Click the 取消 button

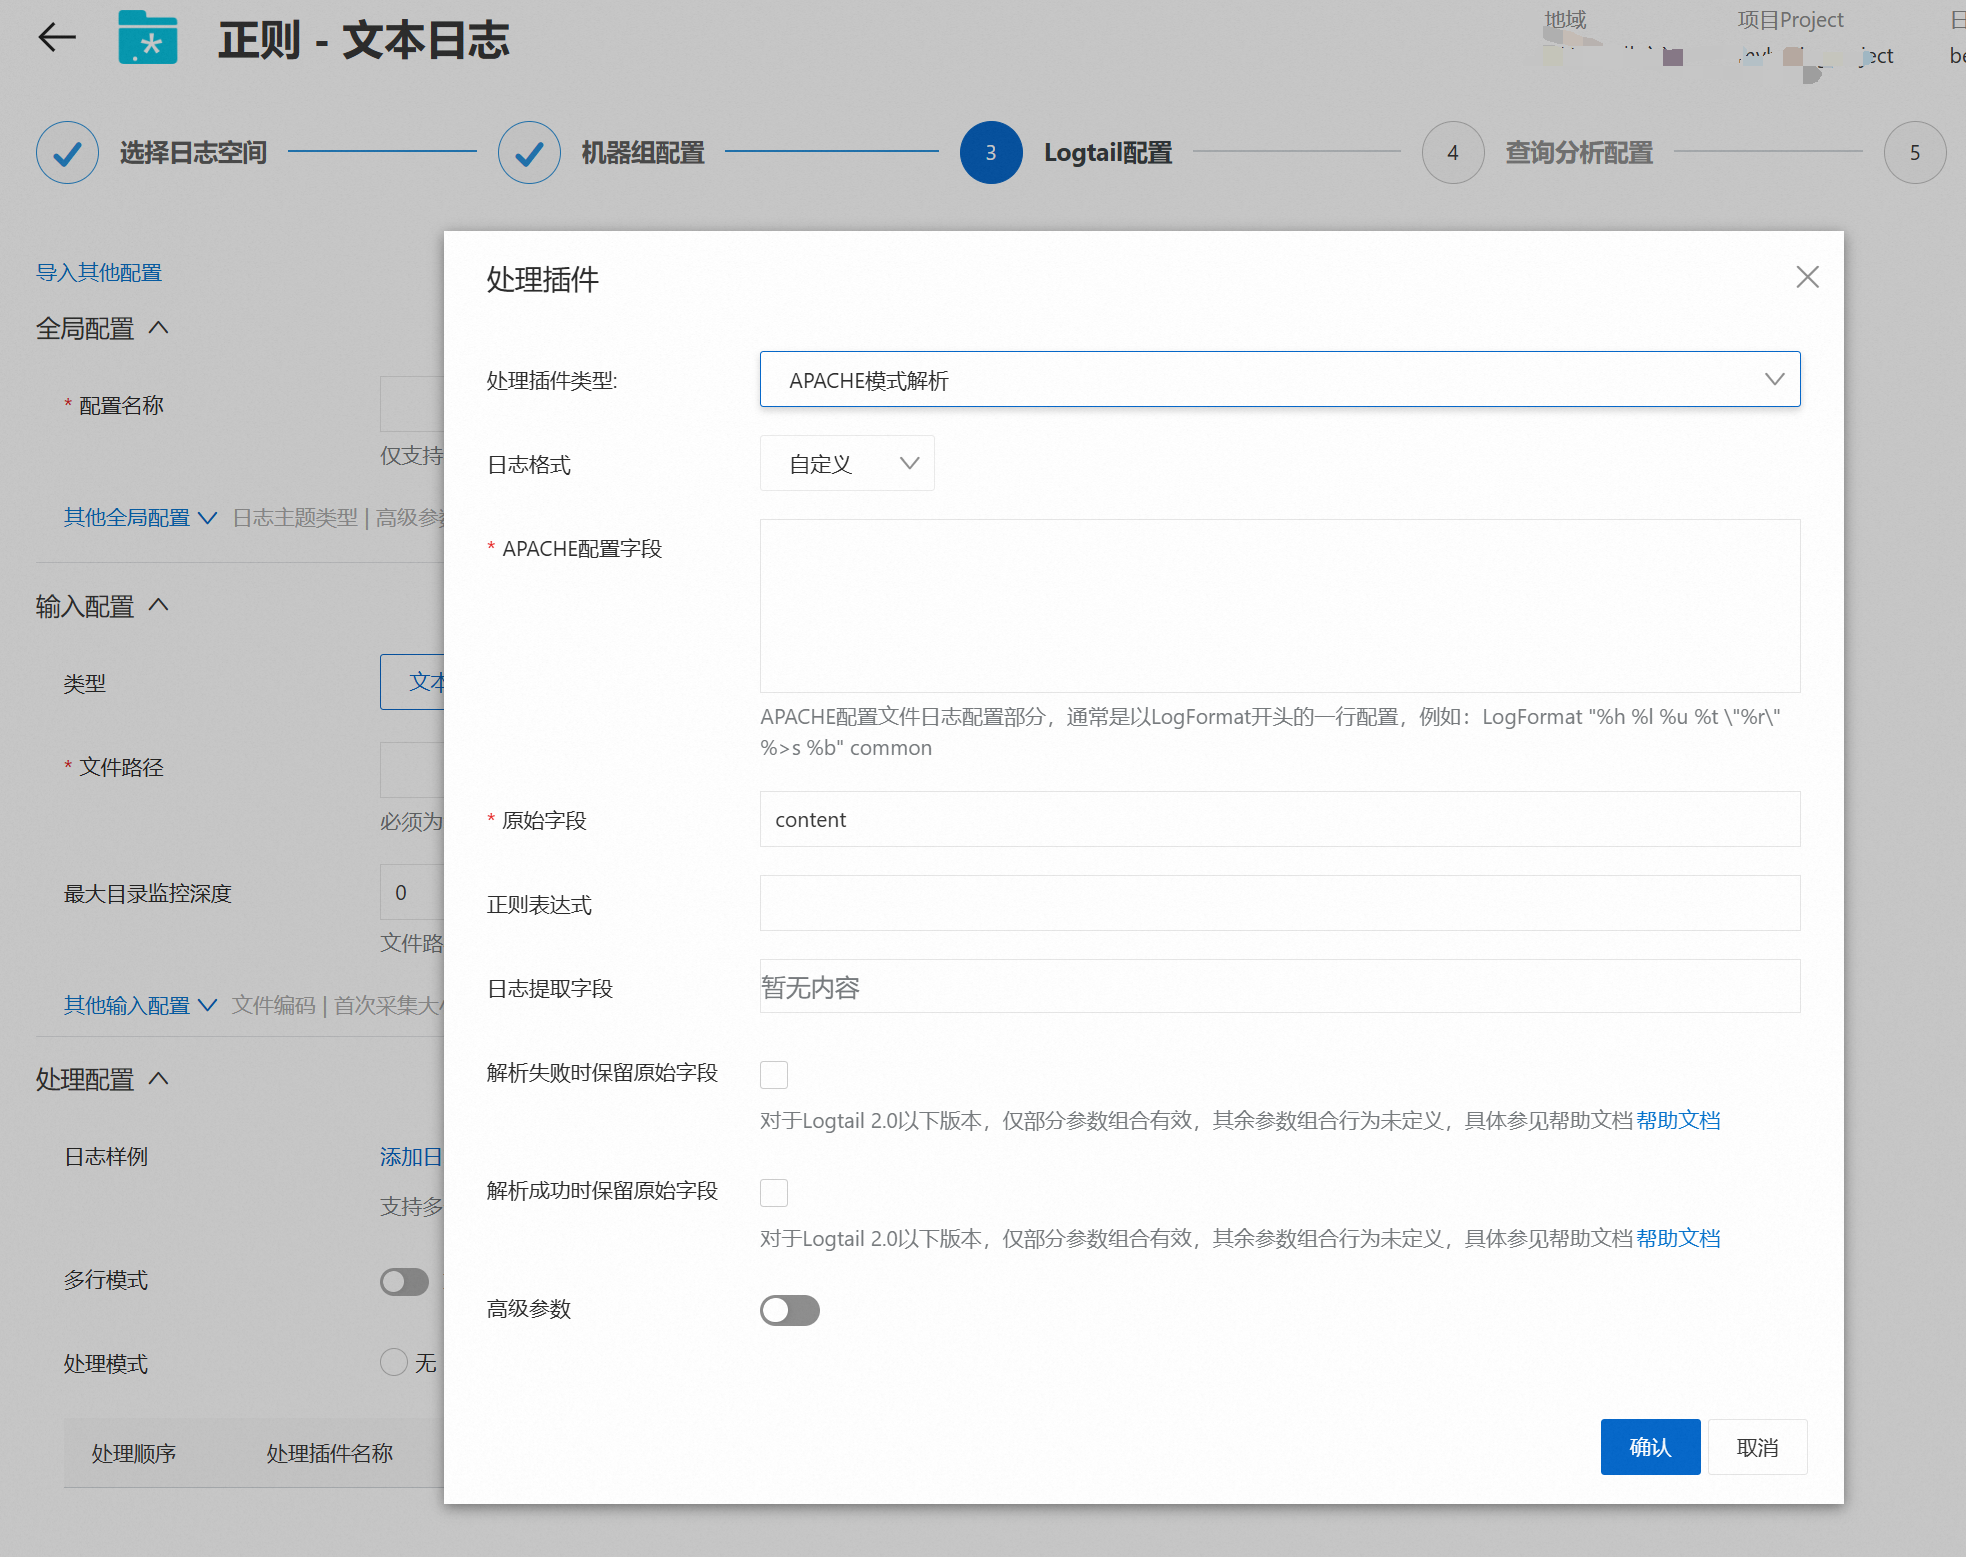[1757, 1447]
